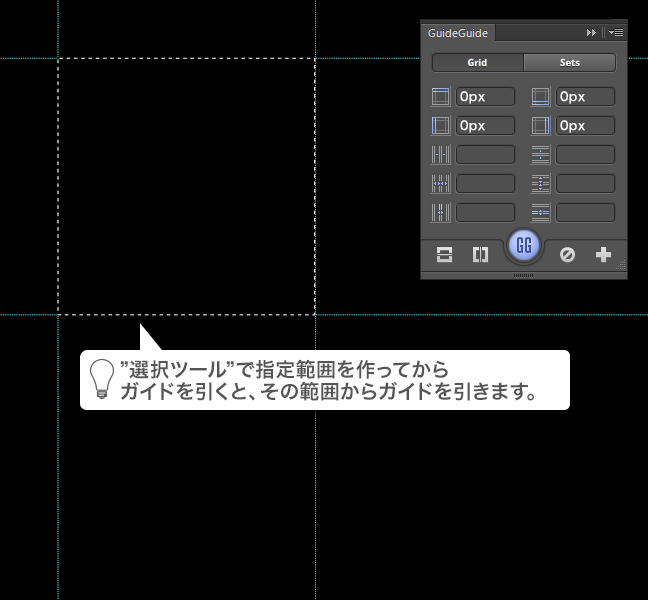Add vertical midpoint guide
Viewport: 648px width, 600px height.
coord(480,255)
